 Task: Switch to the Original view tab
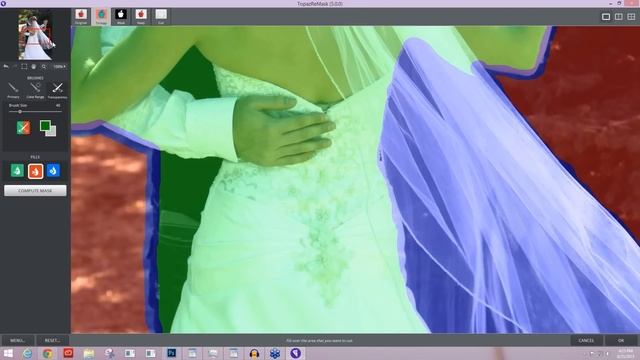tap(81, 17)
